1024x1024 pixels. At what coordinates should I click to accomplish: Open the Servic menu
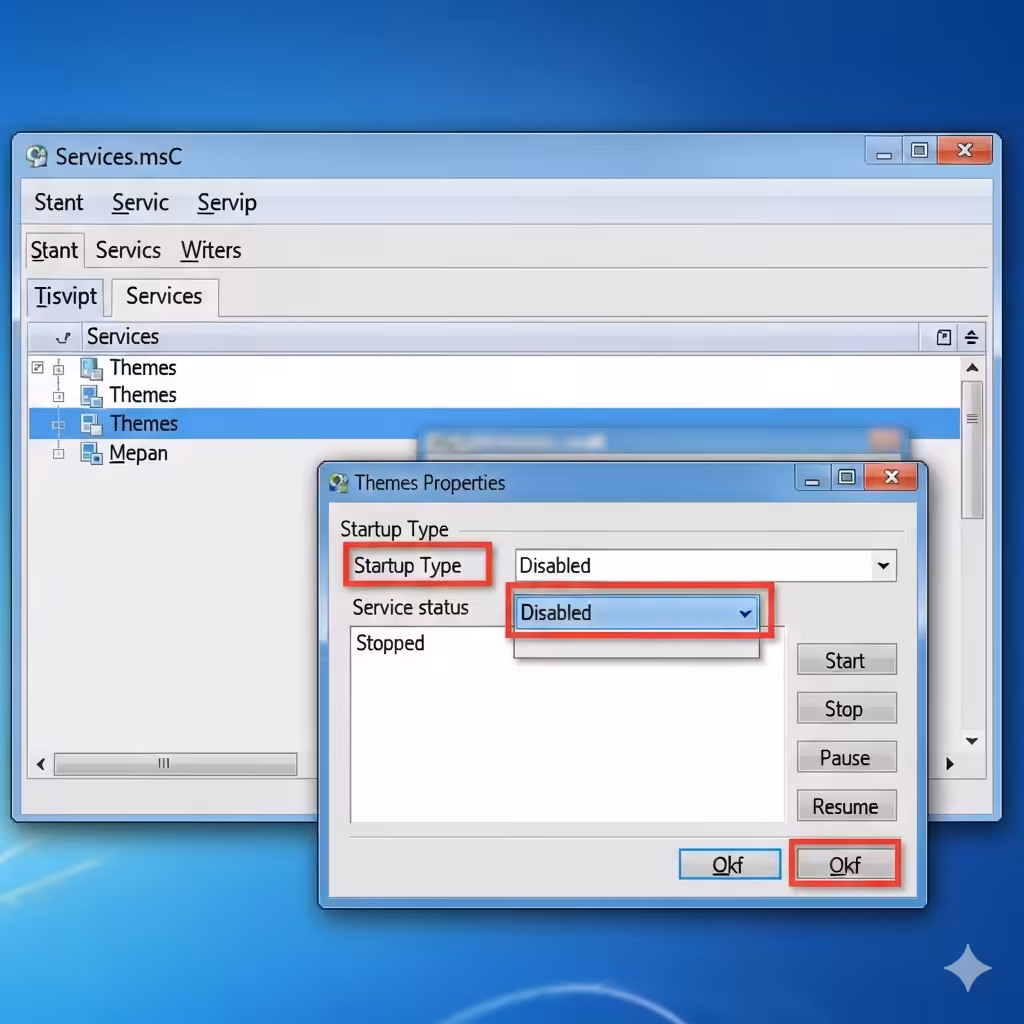click(x=140, y=202)
